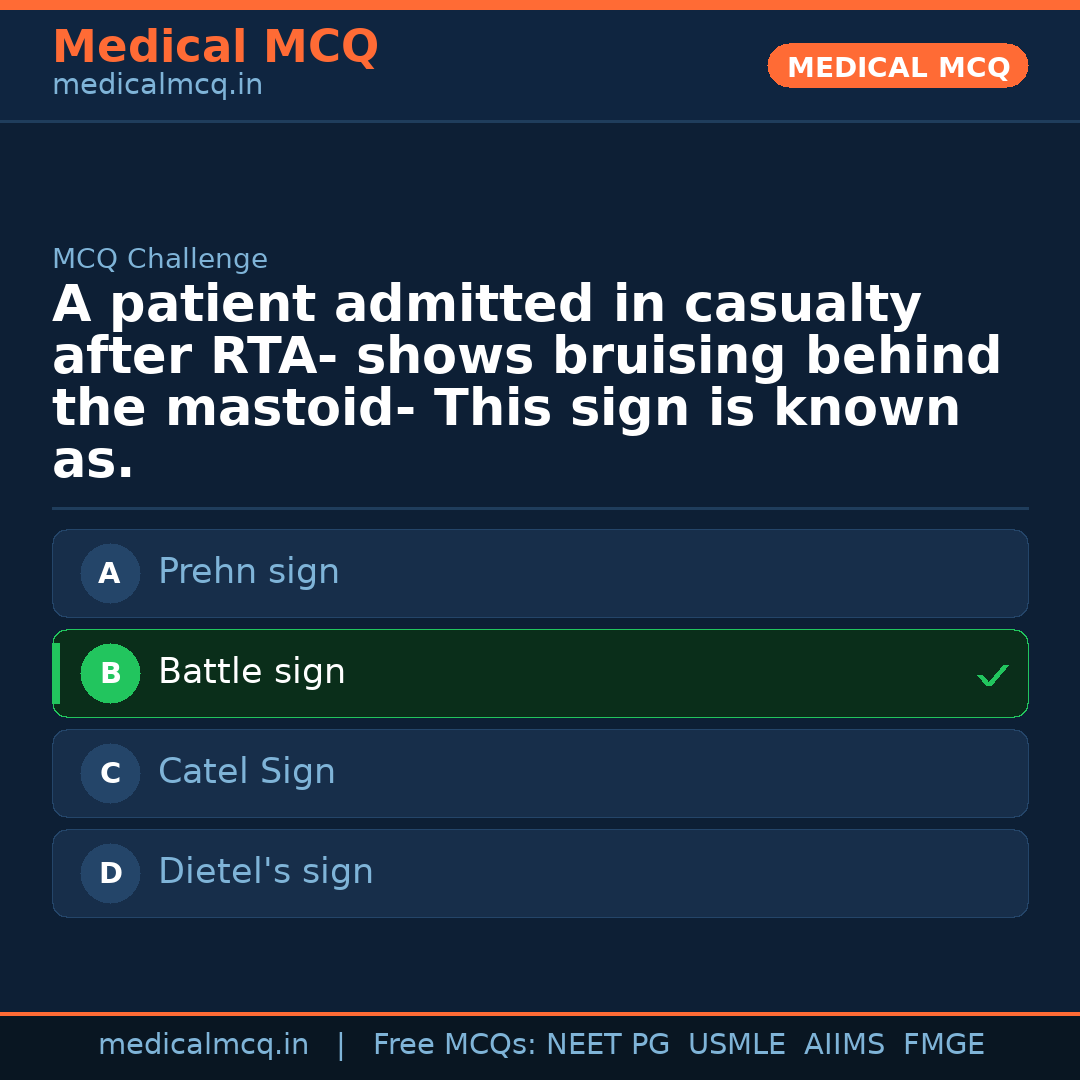
Task: Click FMGE in the footer
Action: 943,1043
